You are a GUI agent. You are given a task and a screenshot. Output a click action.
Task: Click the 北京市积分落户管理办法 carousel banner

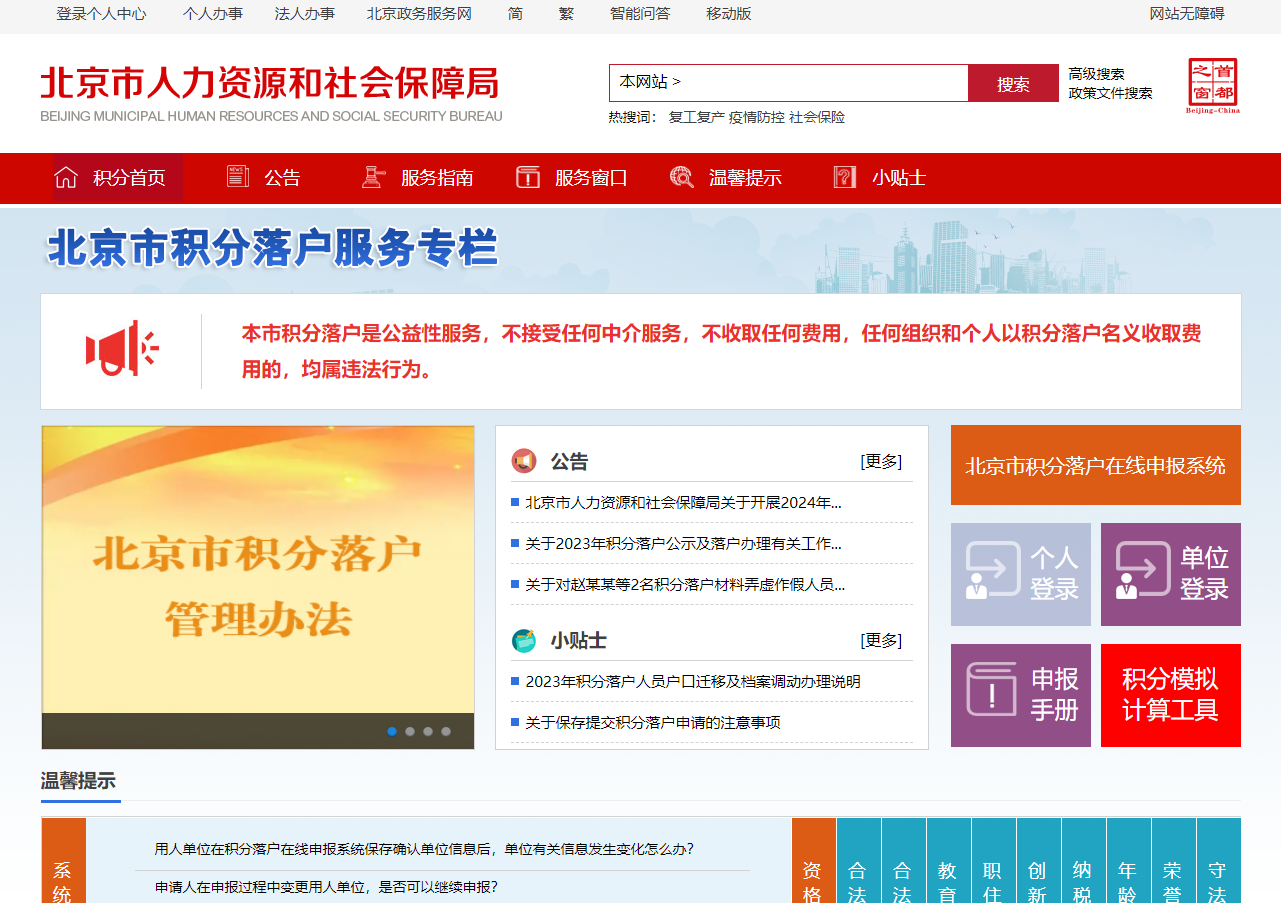coord(258,587)
